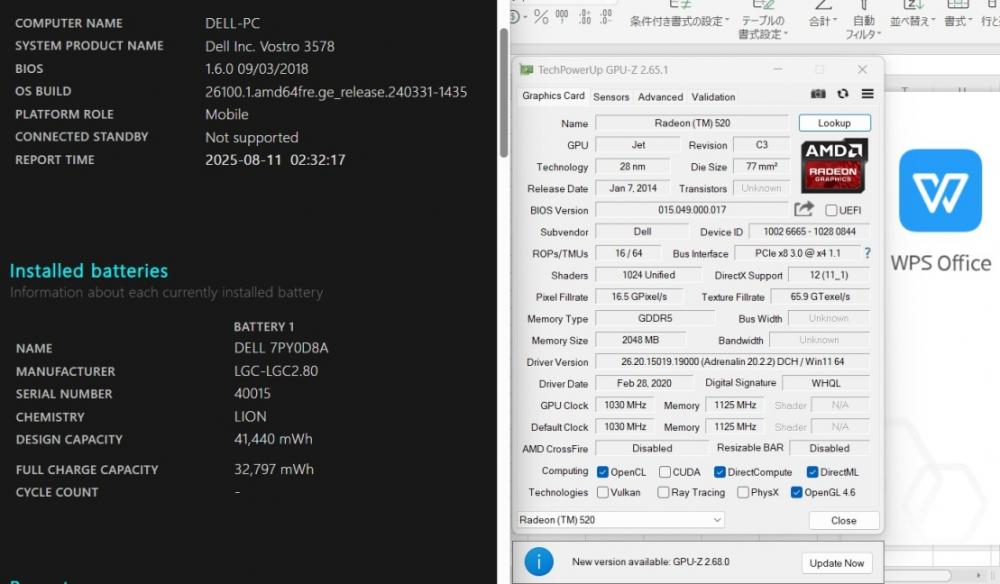1000x584 pixels.
Task: Click the Memory Size field 2048 MB
Action: (x=640, y=340)
